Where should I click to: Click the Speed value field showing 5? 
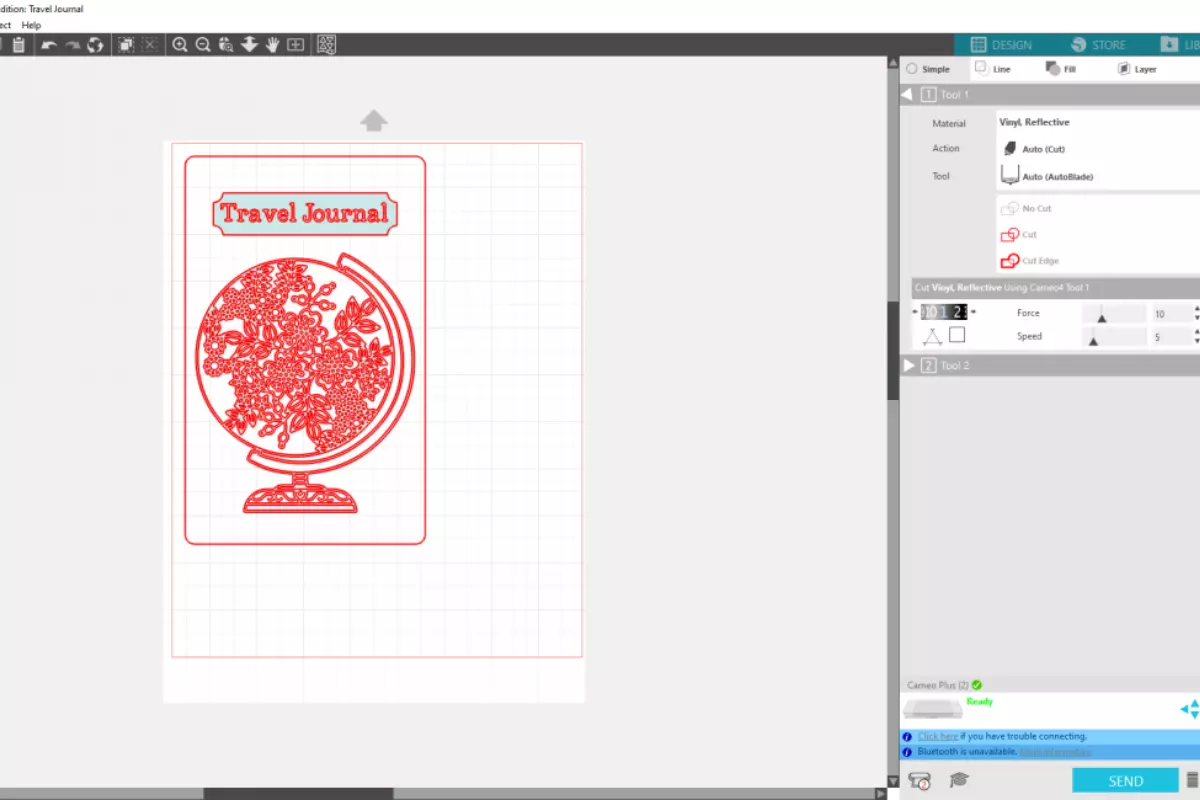pyautogui.click(x=1171, y=337)
